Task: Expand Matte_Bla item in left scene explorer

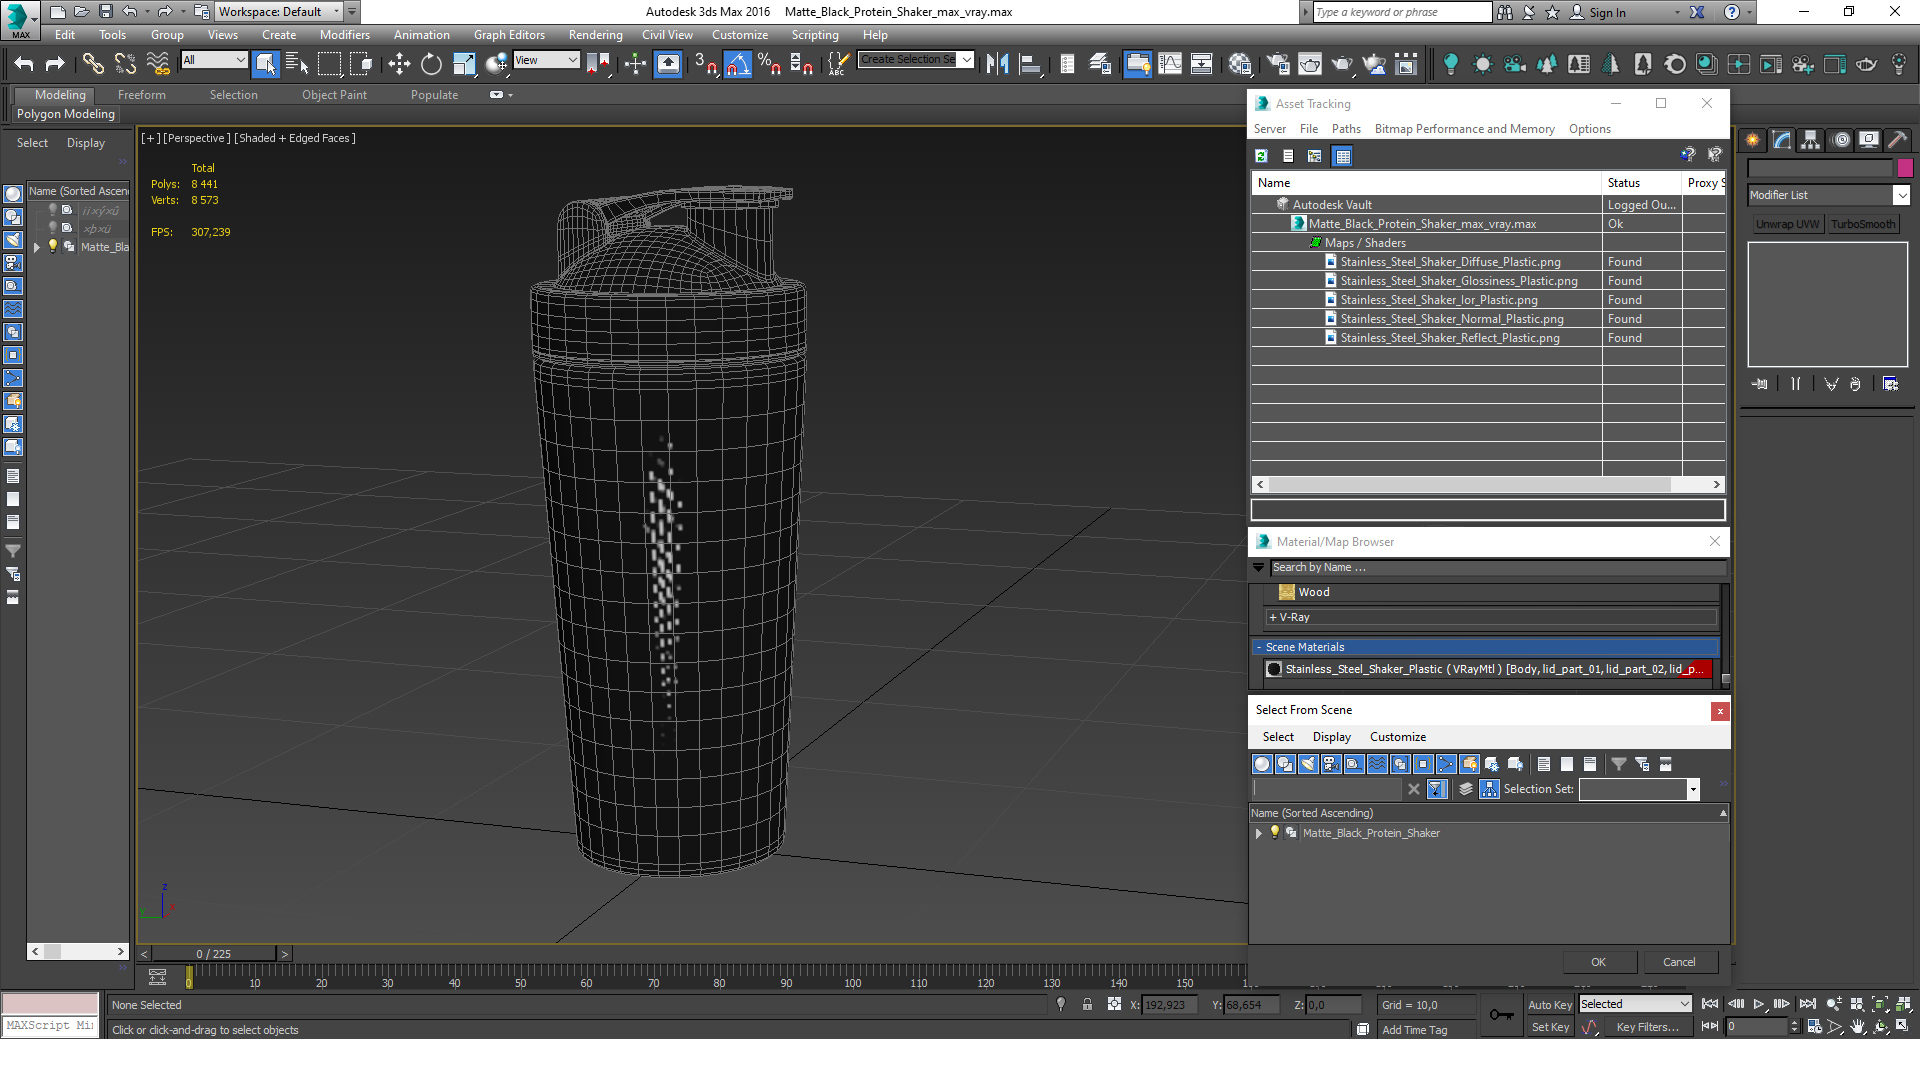Action: [37, 247]
